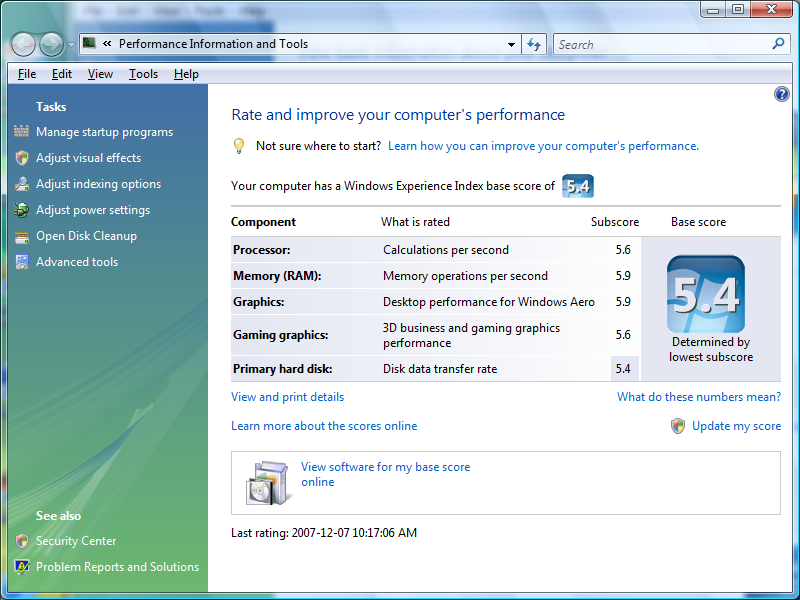Click the Problem Reports and Solutions icon

tap(22, 567)
